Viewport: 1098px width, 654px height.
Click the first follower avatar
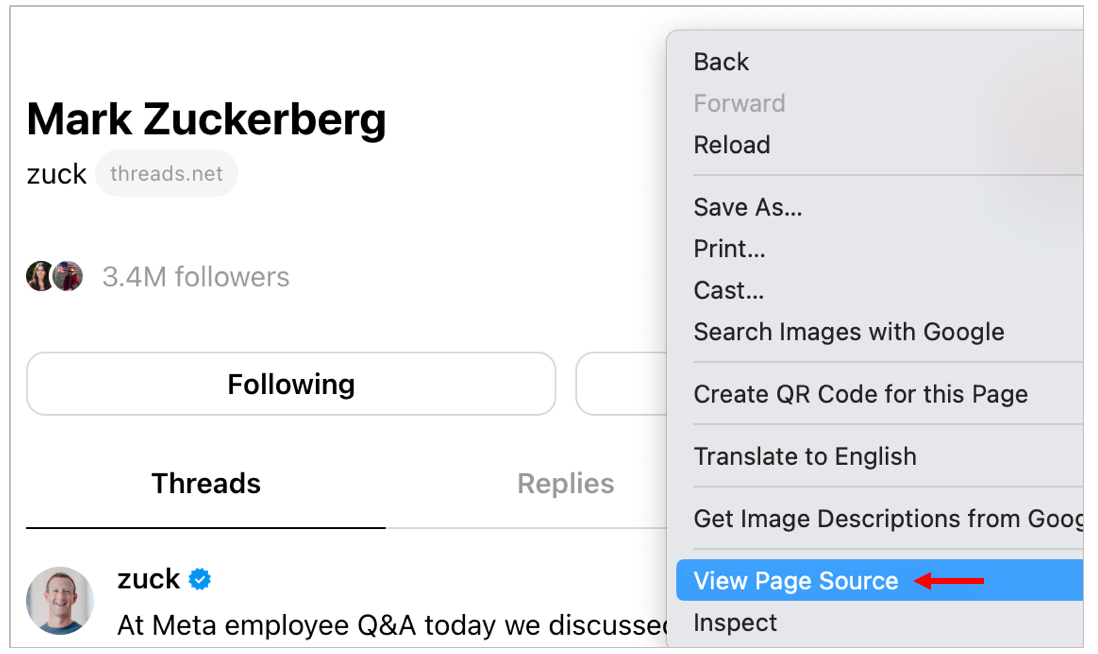(x=40, y=276)
